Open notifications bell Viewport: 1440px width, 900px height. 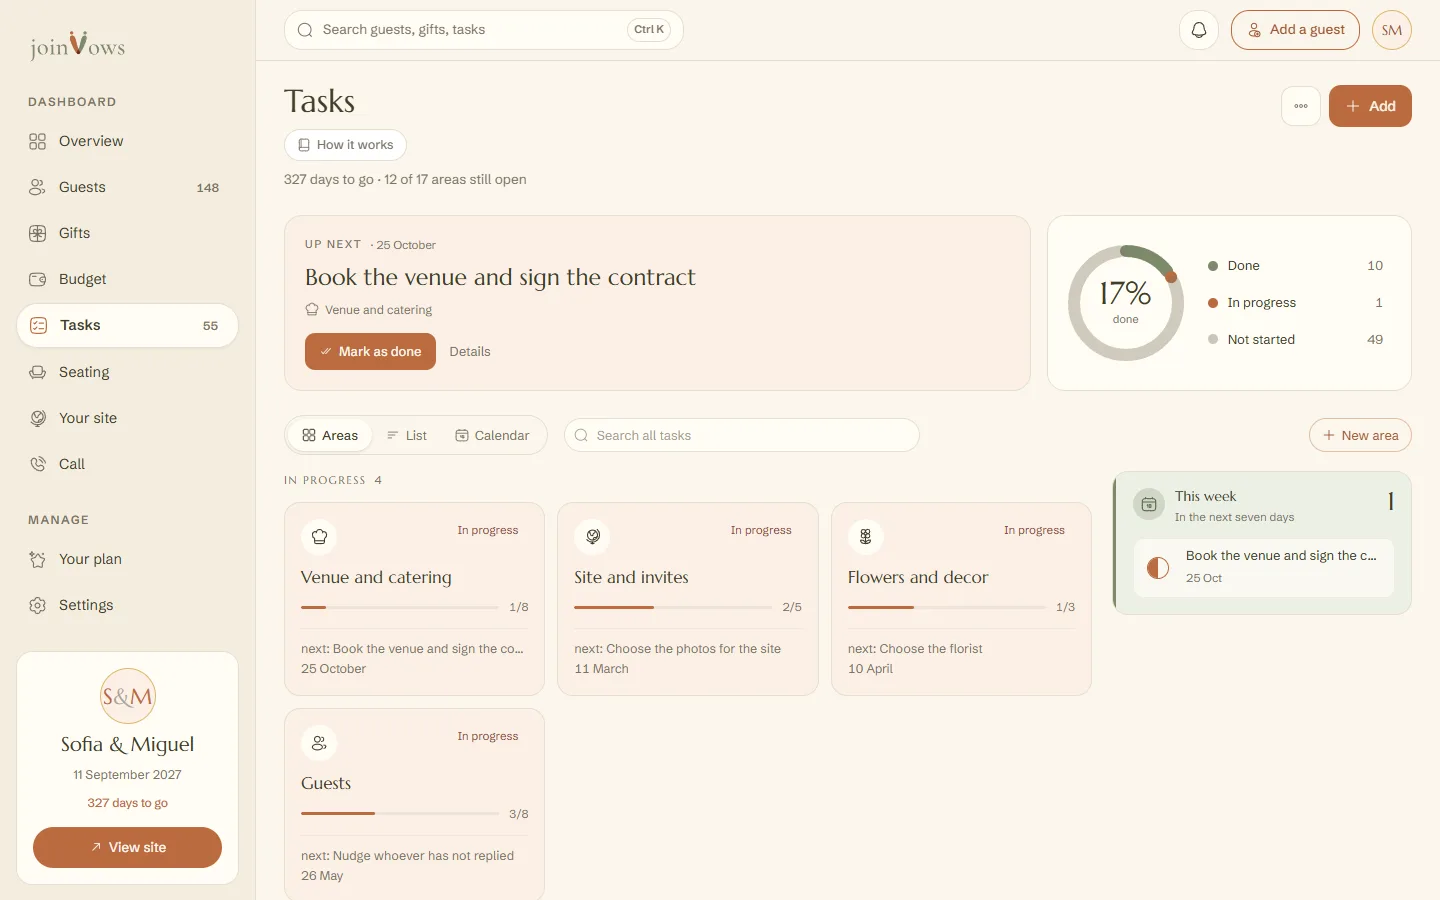1199,30
